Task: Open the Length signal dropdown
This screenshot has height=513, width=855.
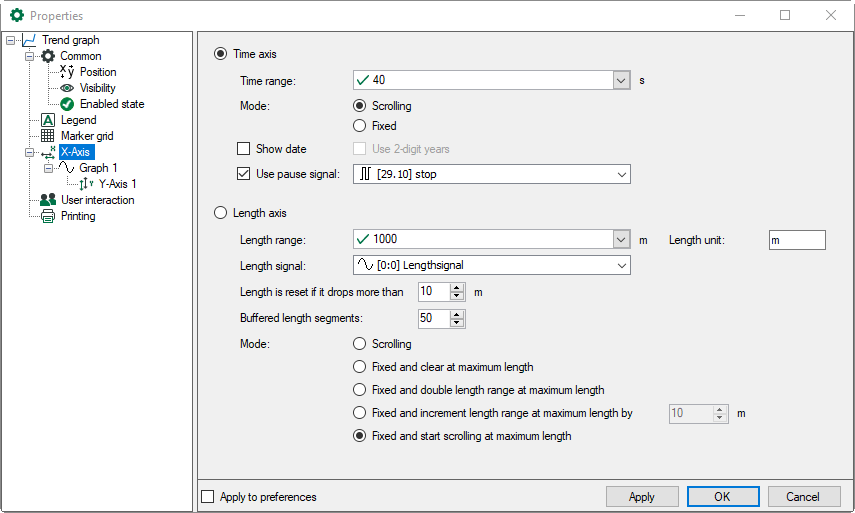Action: 621,265
